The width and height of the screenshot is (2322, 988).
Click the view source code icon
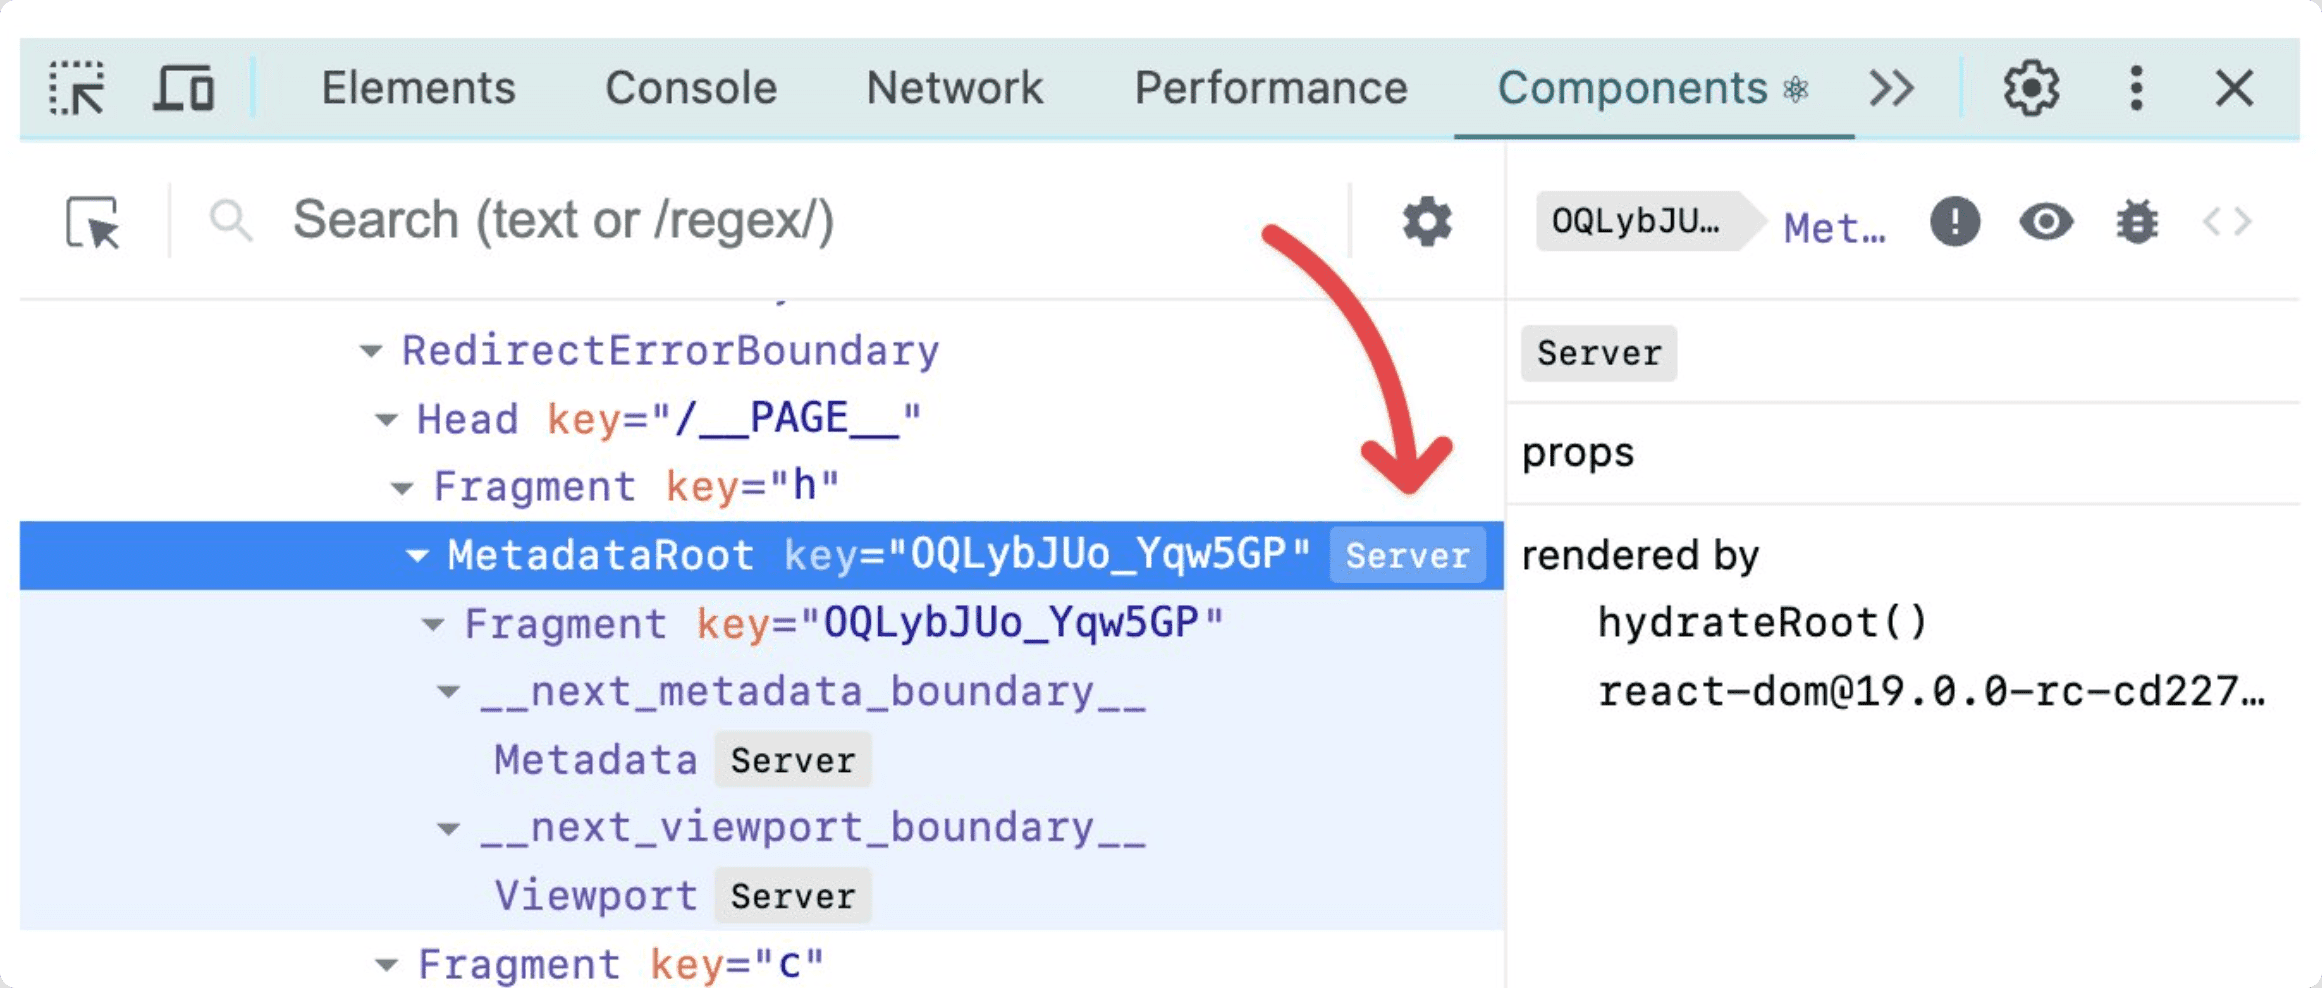click(x=2227, y=221)
